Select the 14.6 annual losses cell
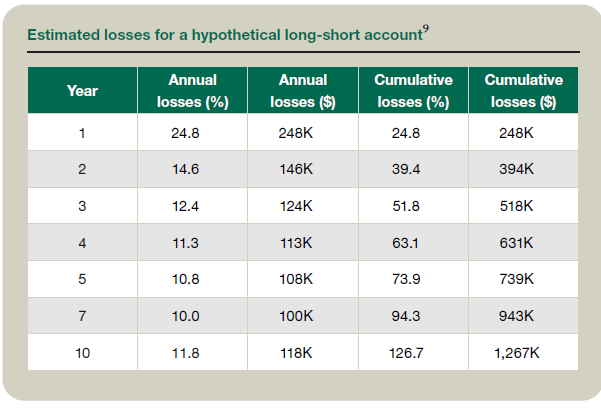601x414 pixels. [x=187, y=169]
